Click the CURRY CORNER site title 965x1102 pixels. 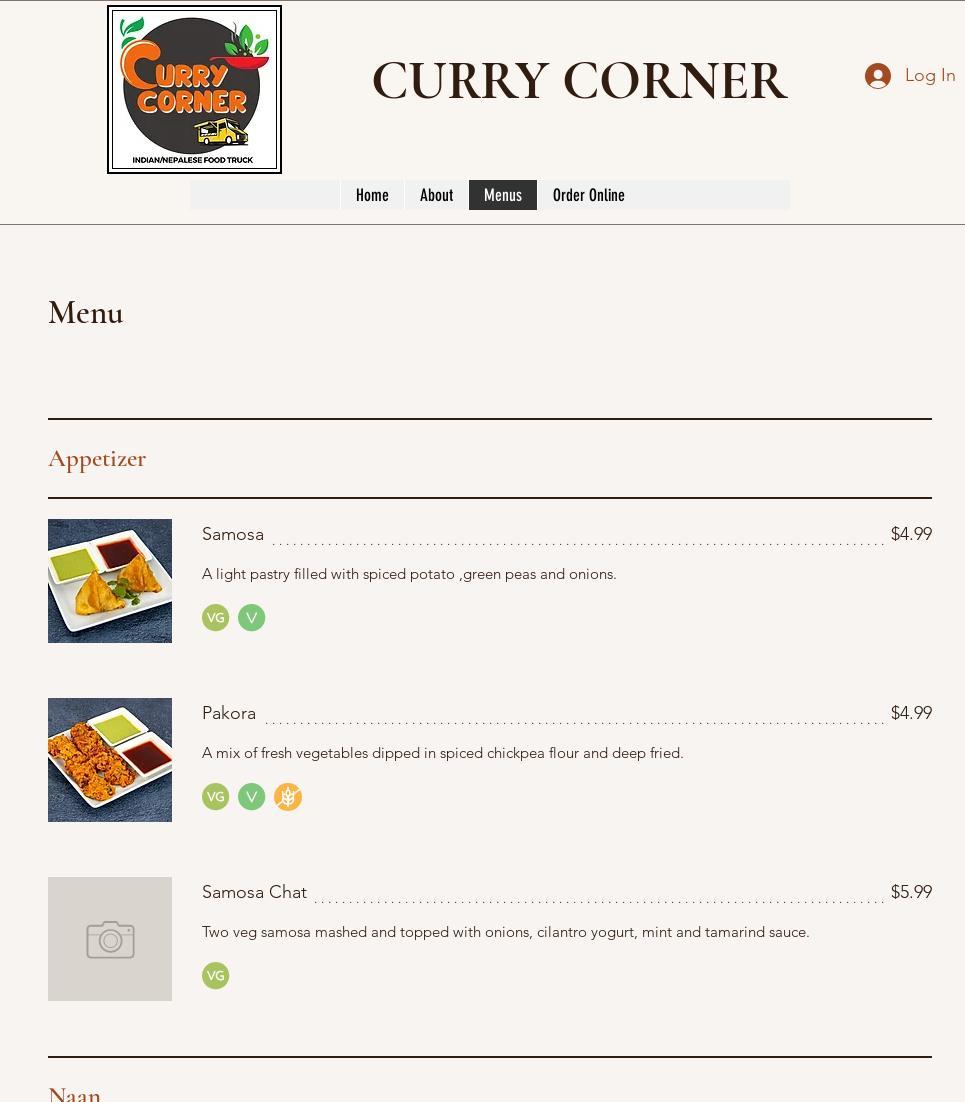coord(580,80)
